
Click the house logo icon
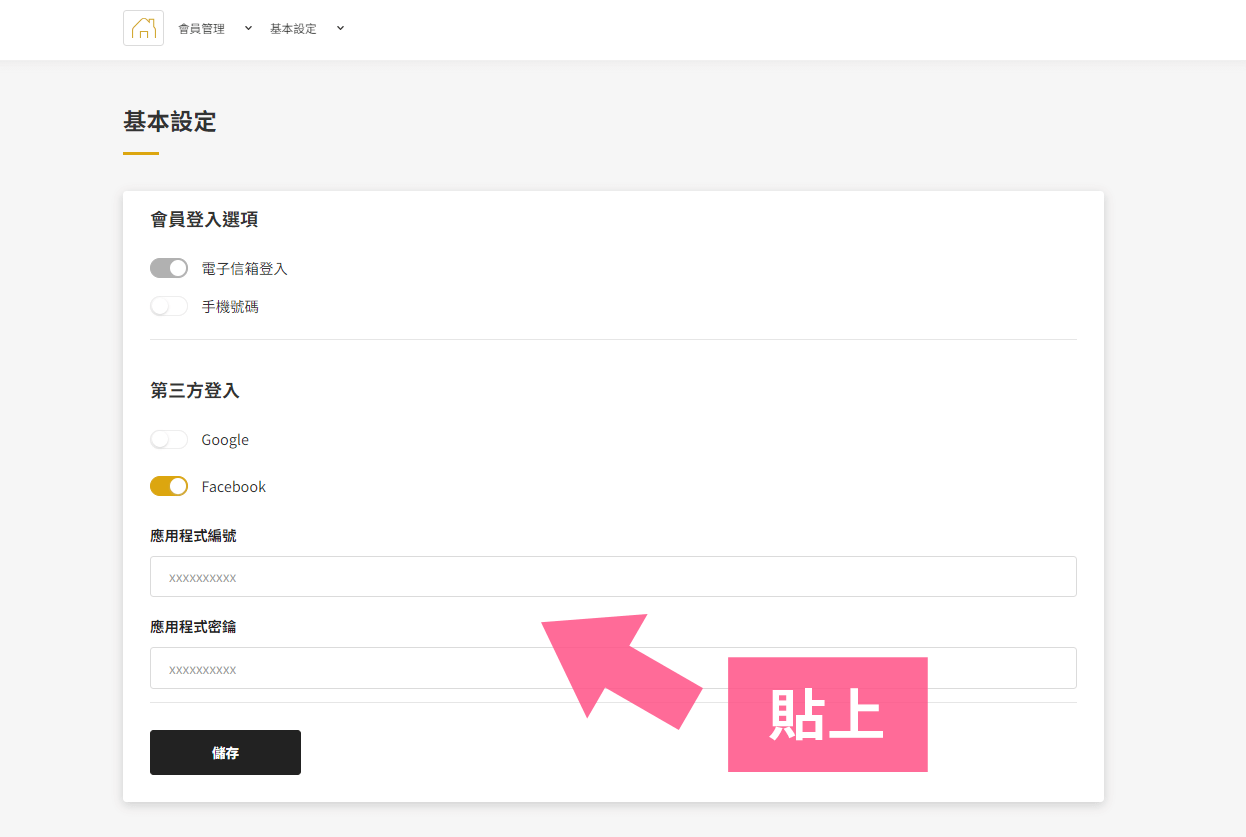(143, 28)
